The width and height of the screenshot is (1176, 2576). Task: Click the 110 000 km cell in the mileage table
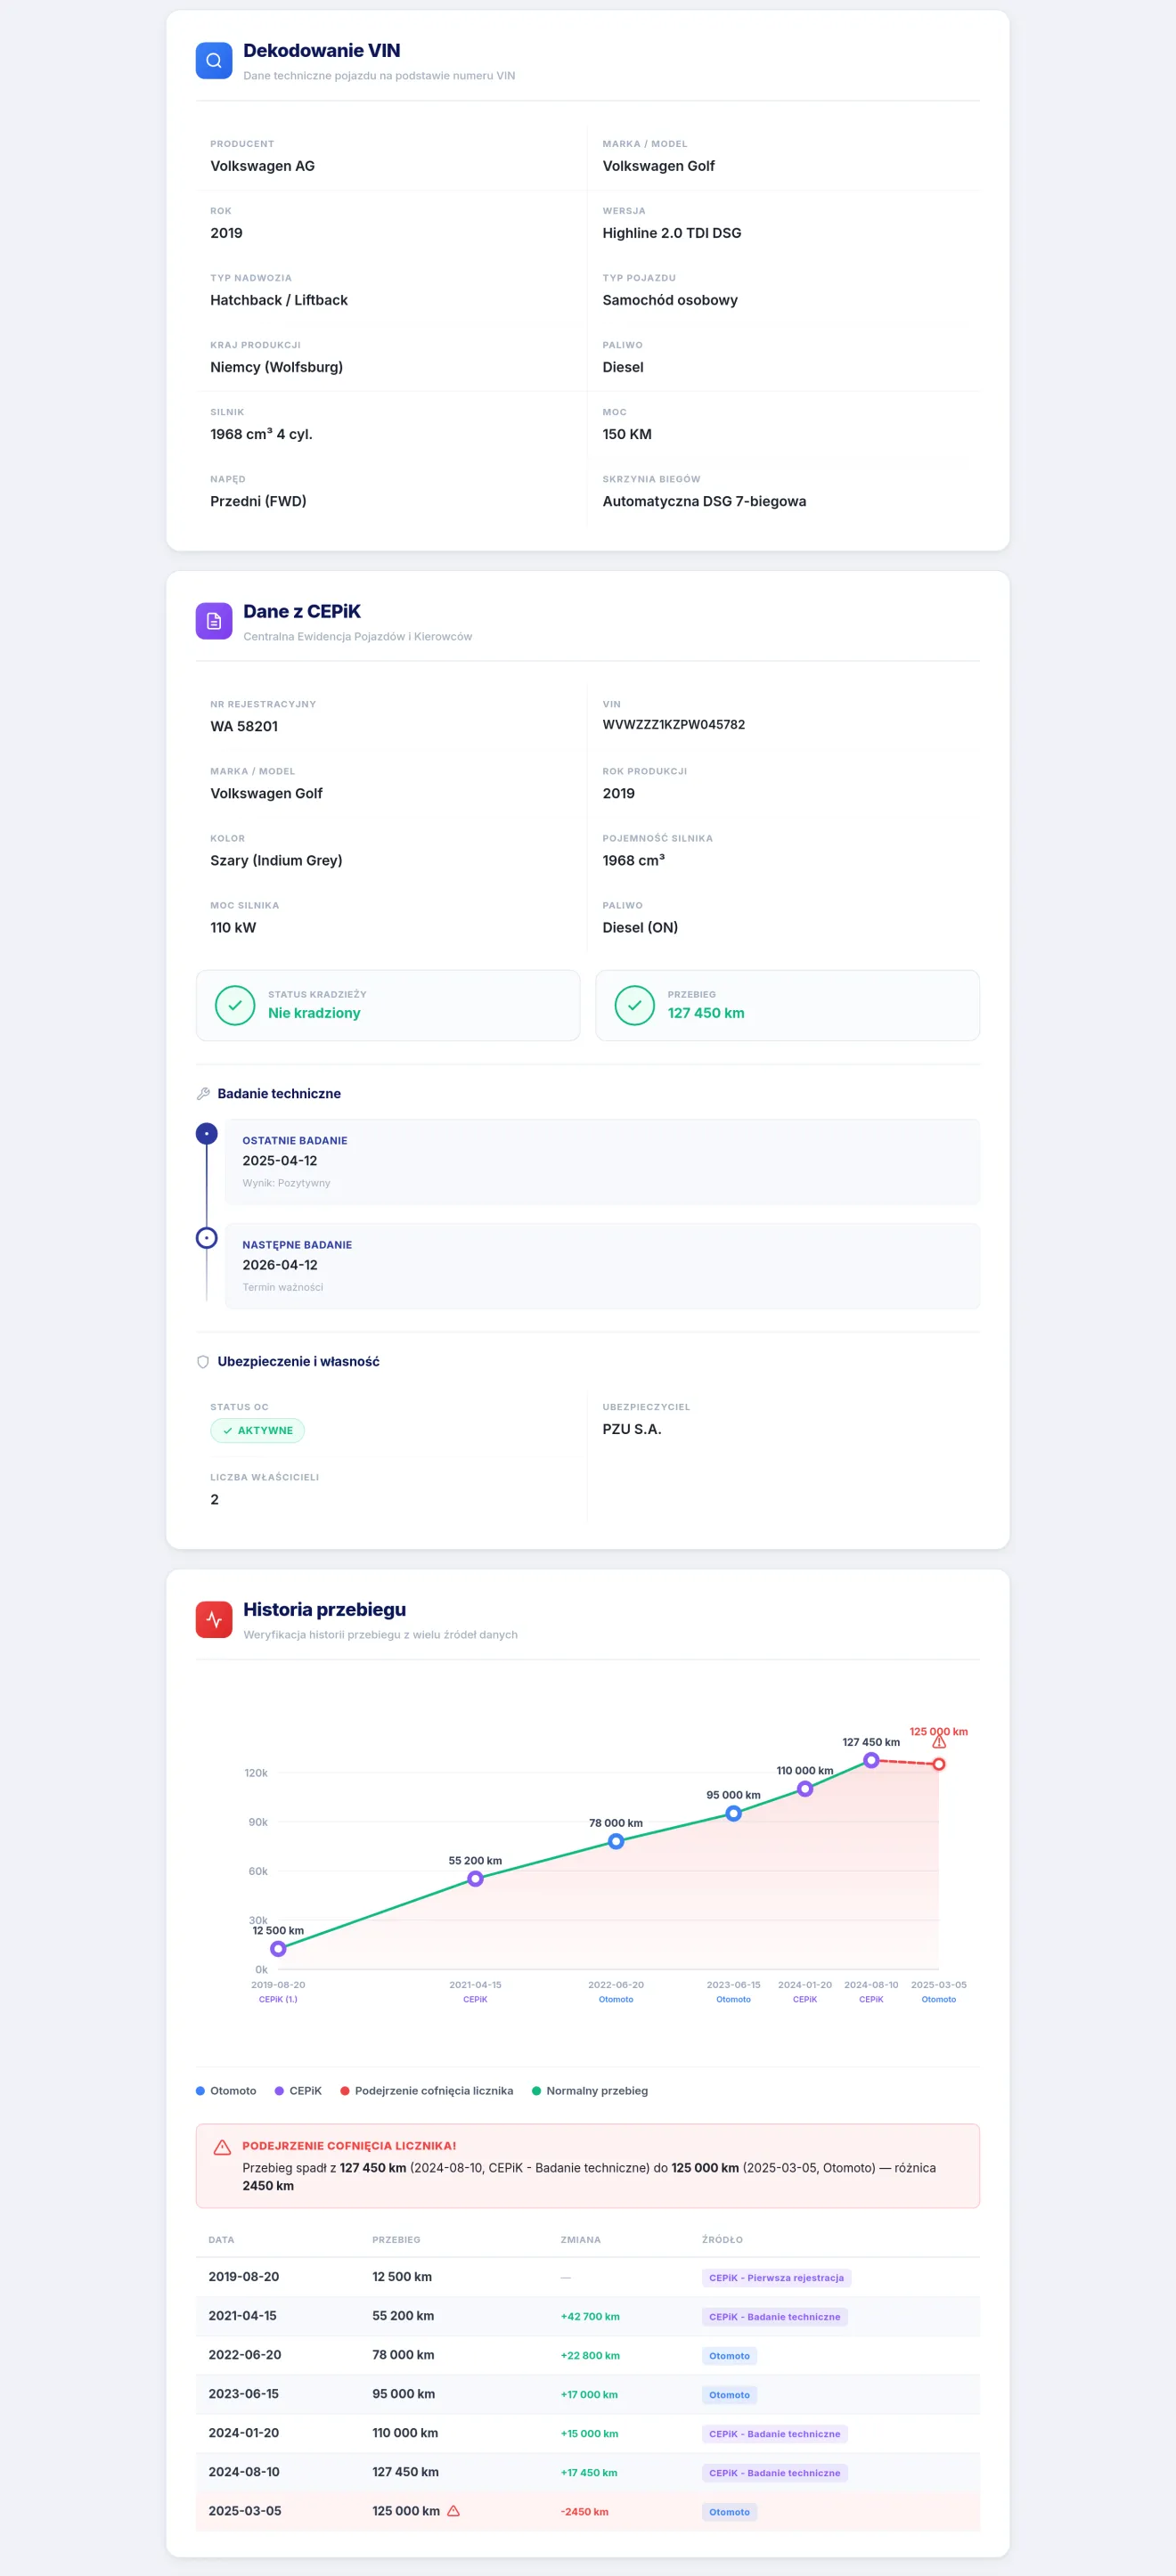click(405, 2432)
